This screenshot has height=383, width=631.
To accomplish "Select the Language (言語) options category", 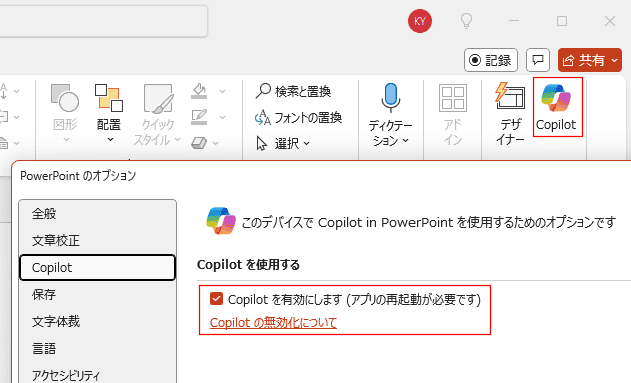I will [x=97, y=348].
